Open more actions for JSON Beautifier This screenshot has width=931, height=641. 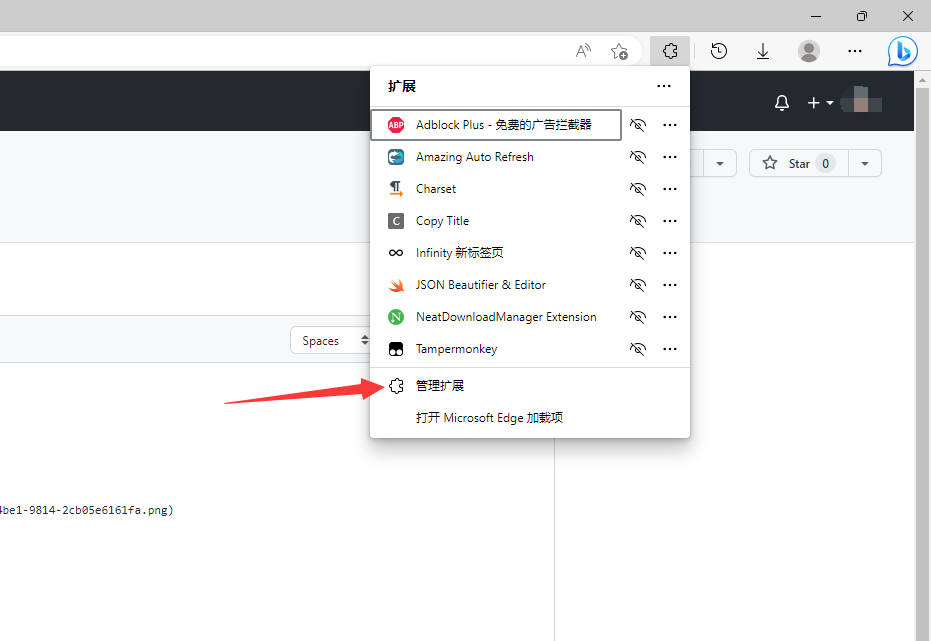click(670, 285)
